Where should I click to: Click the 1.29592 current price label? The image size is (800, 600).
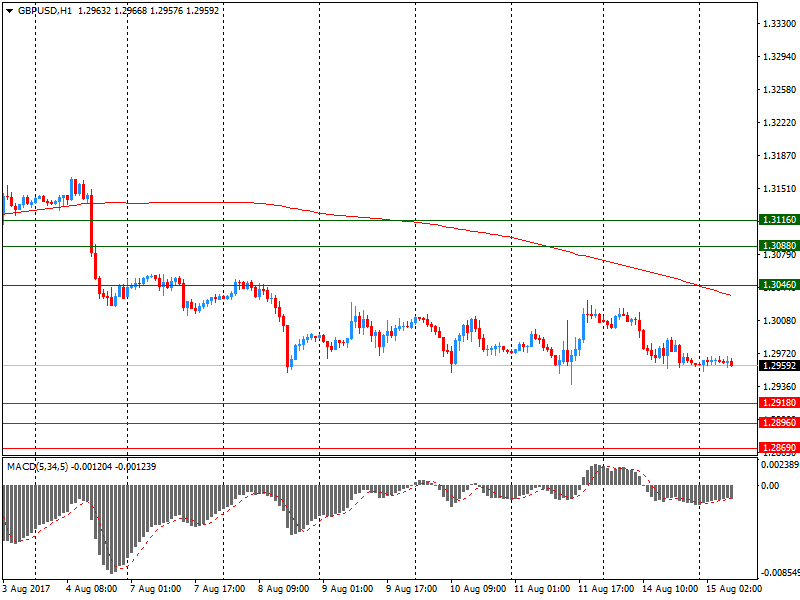point(779,365)
